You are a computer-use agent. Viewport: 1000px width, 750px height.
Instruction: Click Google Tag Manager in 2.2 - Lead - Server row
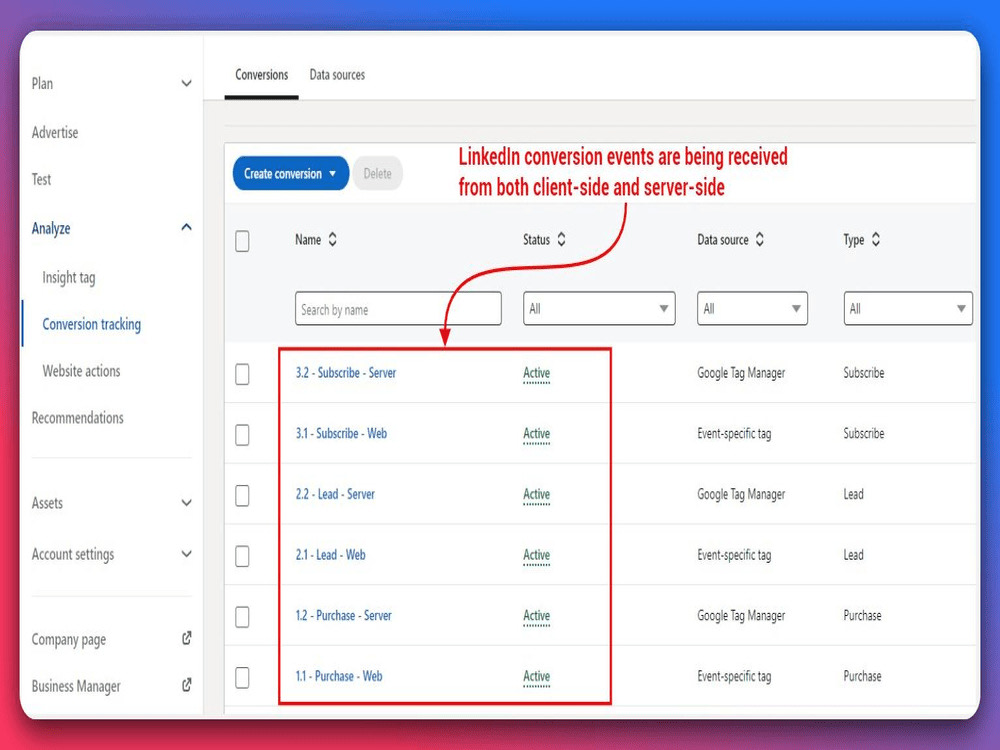point(741,494)
